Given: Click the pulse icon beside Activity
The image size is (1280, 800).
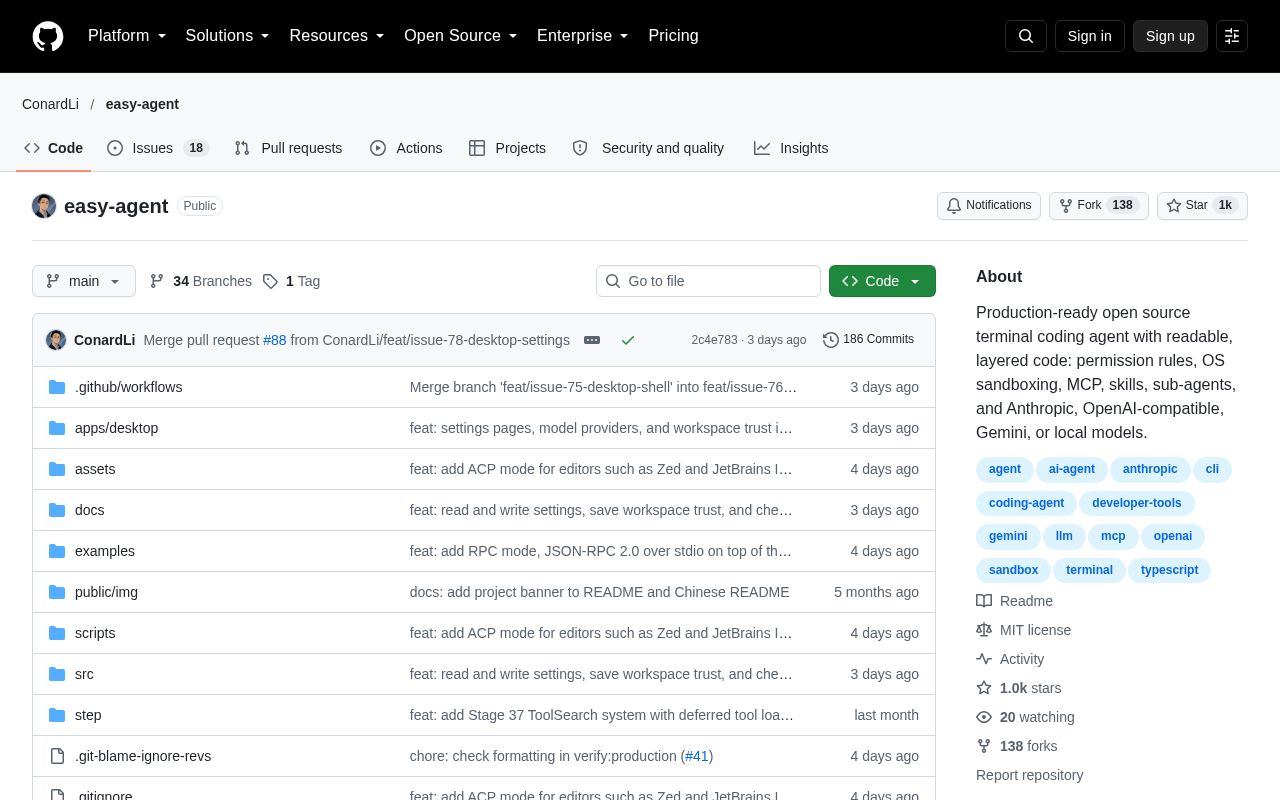Looking at the screenshot, I should (984, 659).
